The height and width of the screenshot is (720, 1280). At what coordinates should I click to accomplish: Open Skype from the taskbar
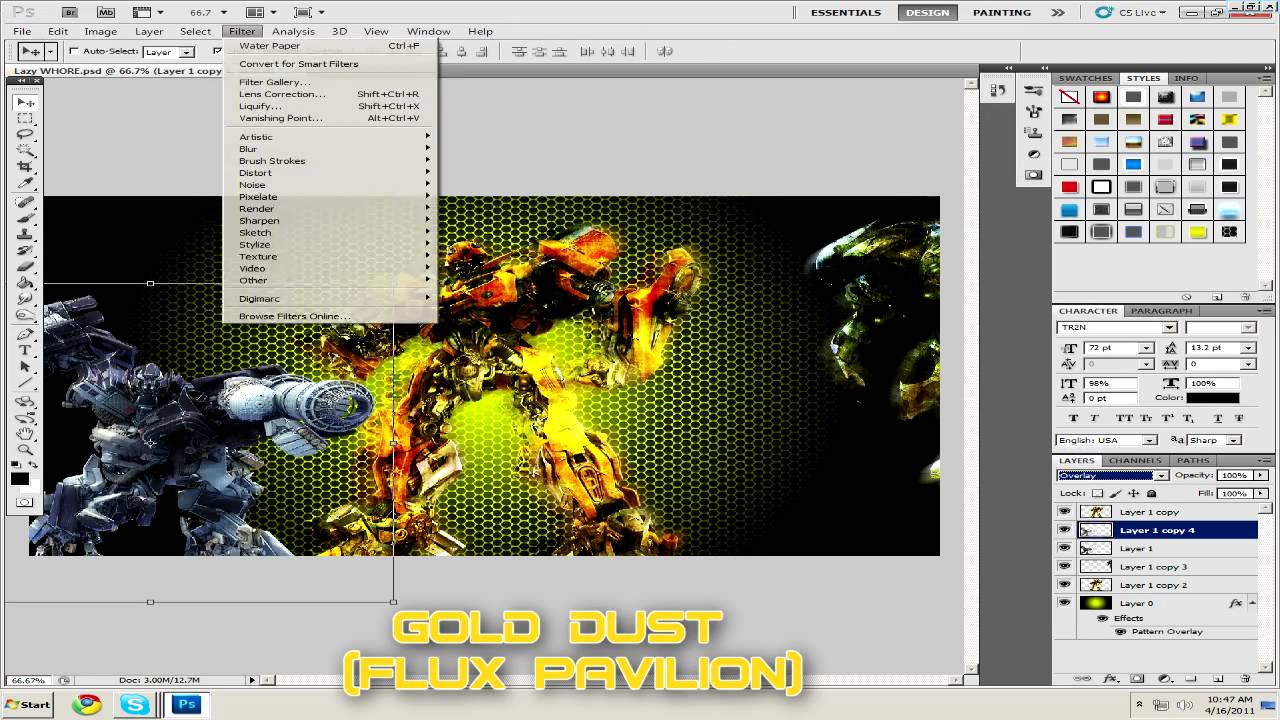133,704
